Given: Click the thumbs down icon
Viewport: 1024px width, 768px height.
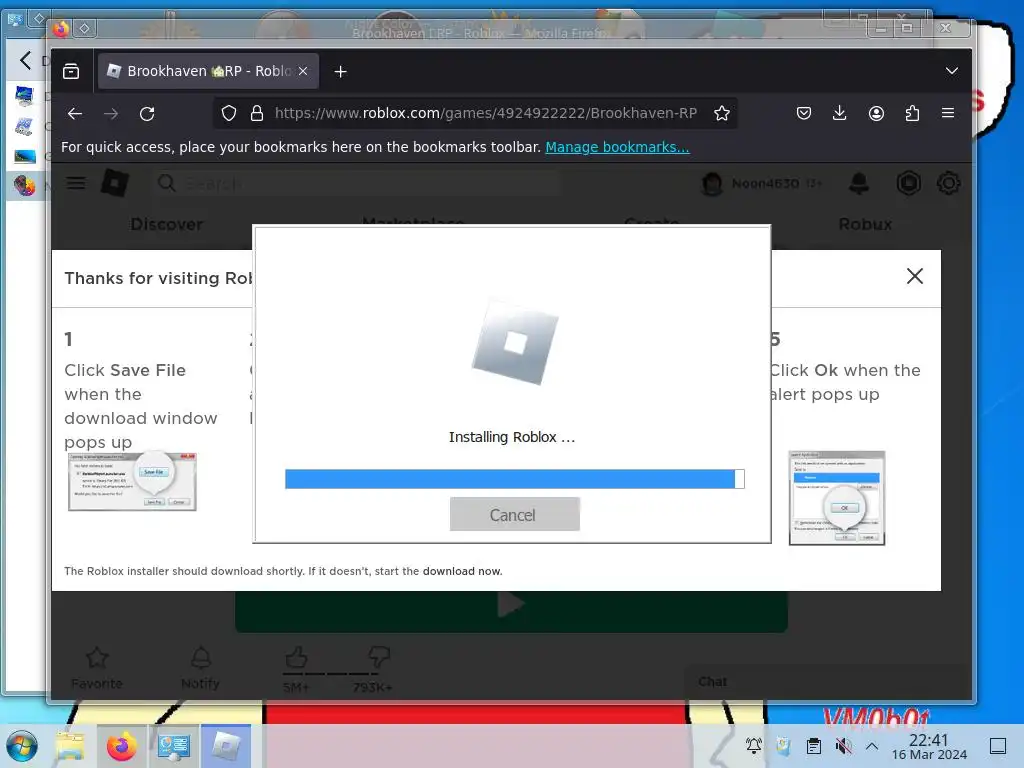Looking at the screenshot, I should click(x=379, y=656).
